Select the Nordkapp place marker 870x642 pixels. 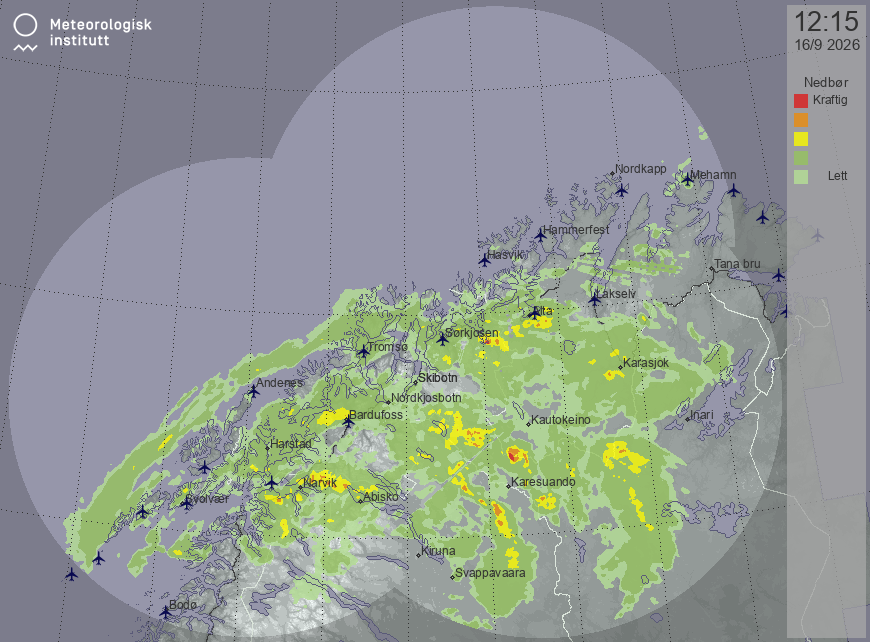pos(613,174)
